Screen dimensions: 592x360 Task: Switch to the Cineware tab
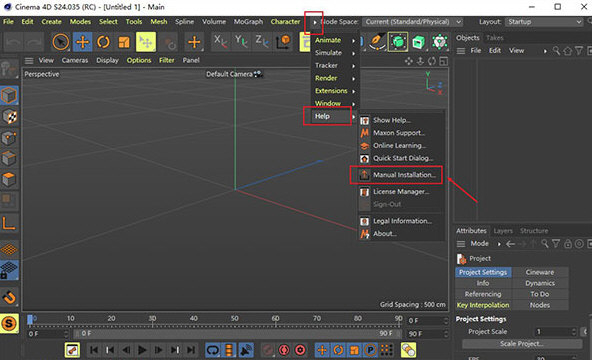(x=540, y=272)
